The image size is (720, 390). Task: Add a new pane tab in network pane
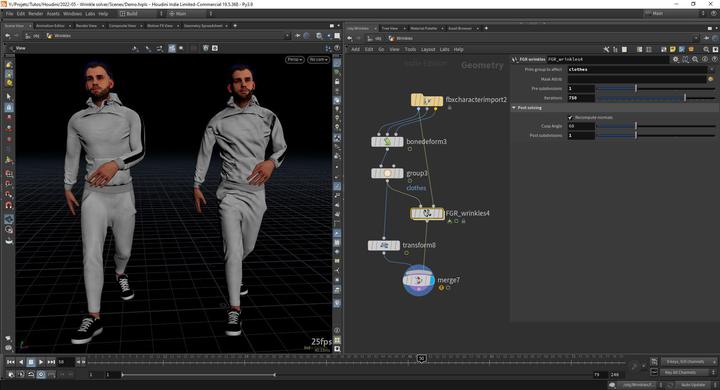pos(486,28)
